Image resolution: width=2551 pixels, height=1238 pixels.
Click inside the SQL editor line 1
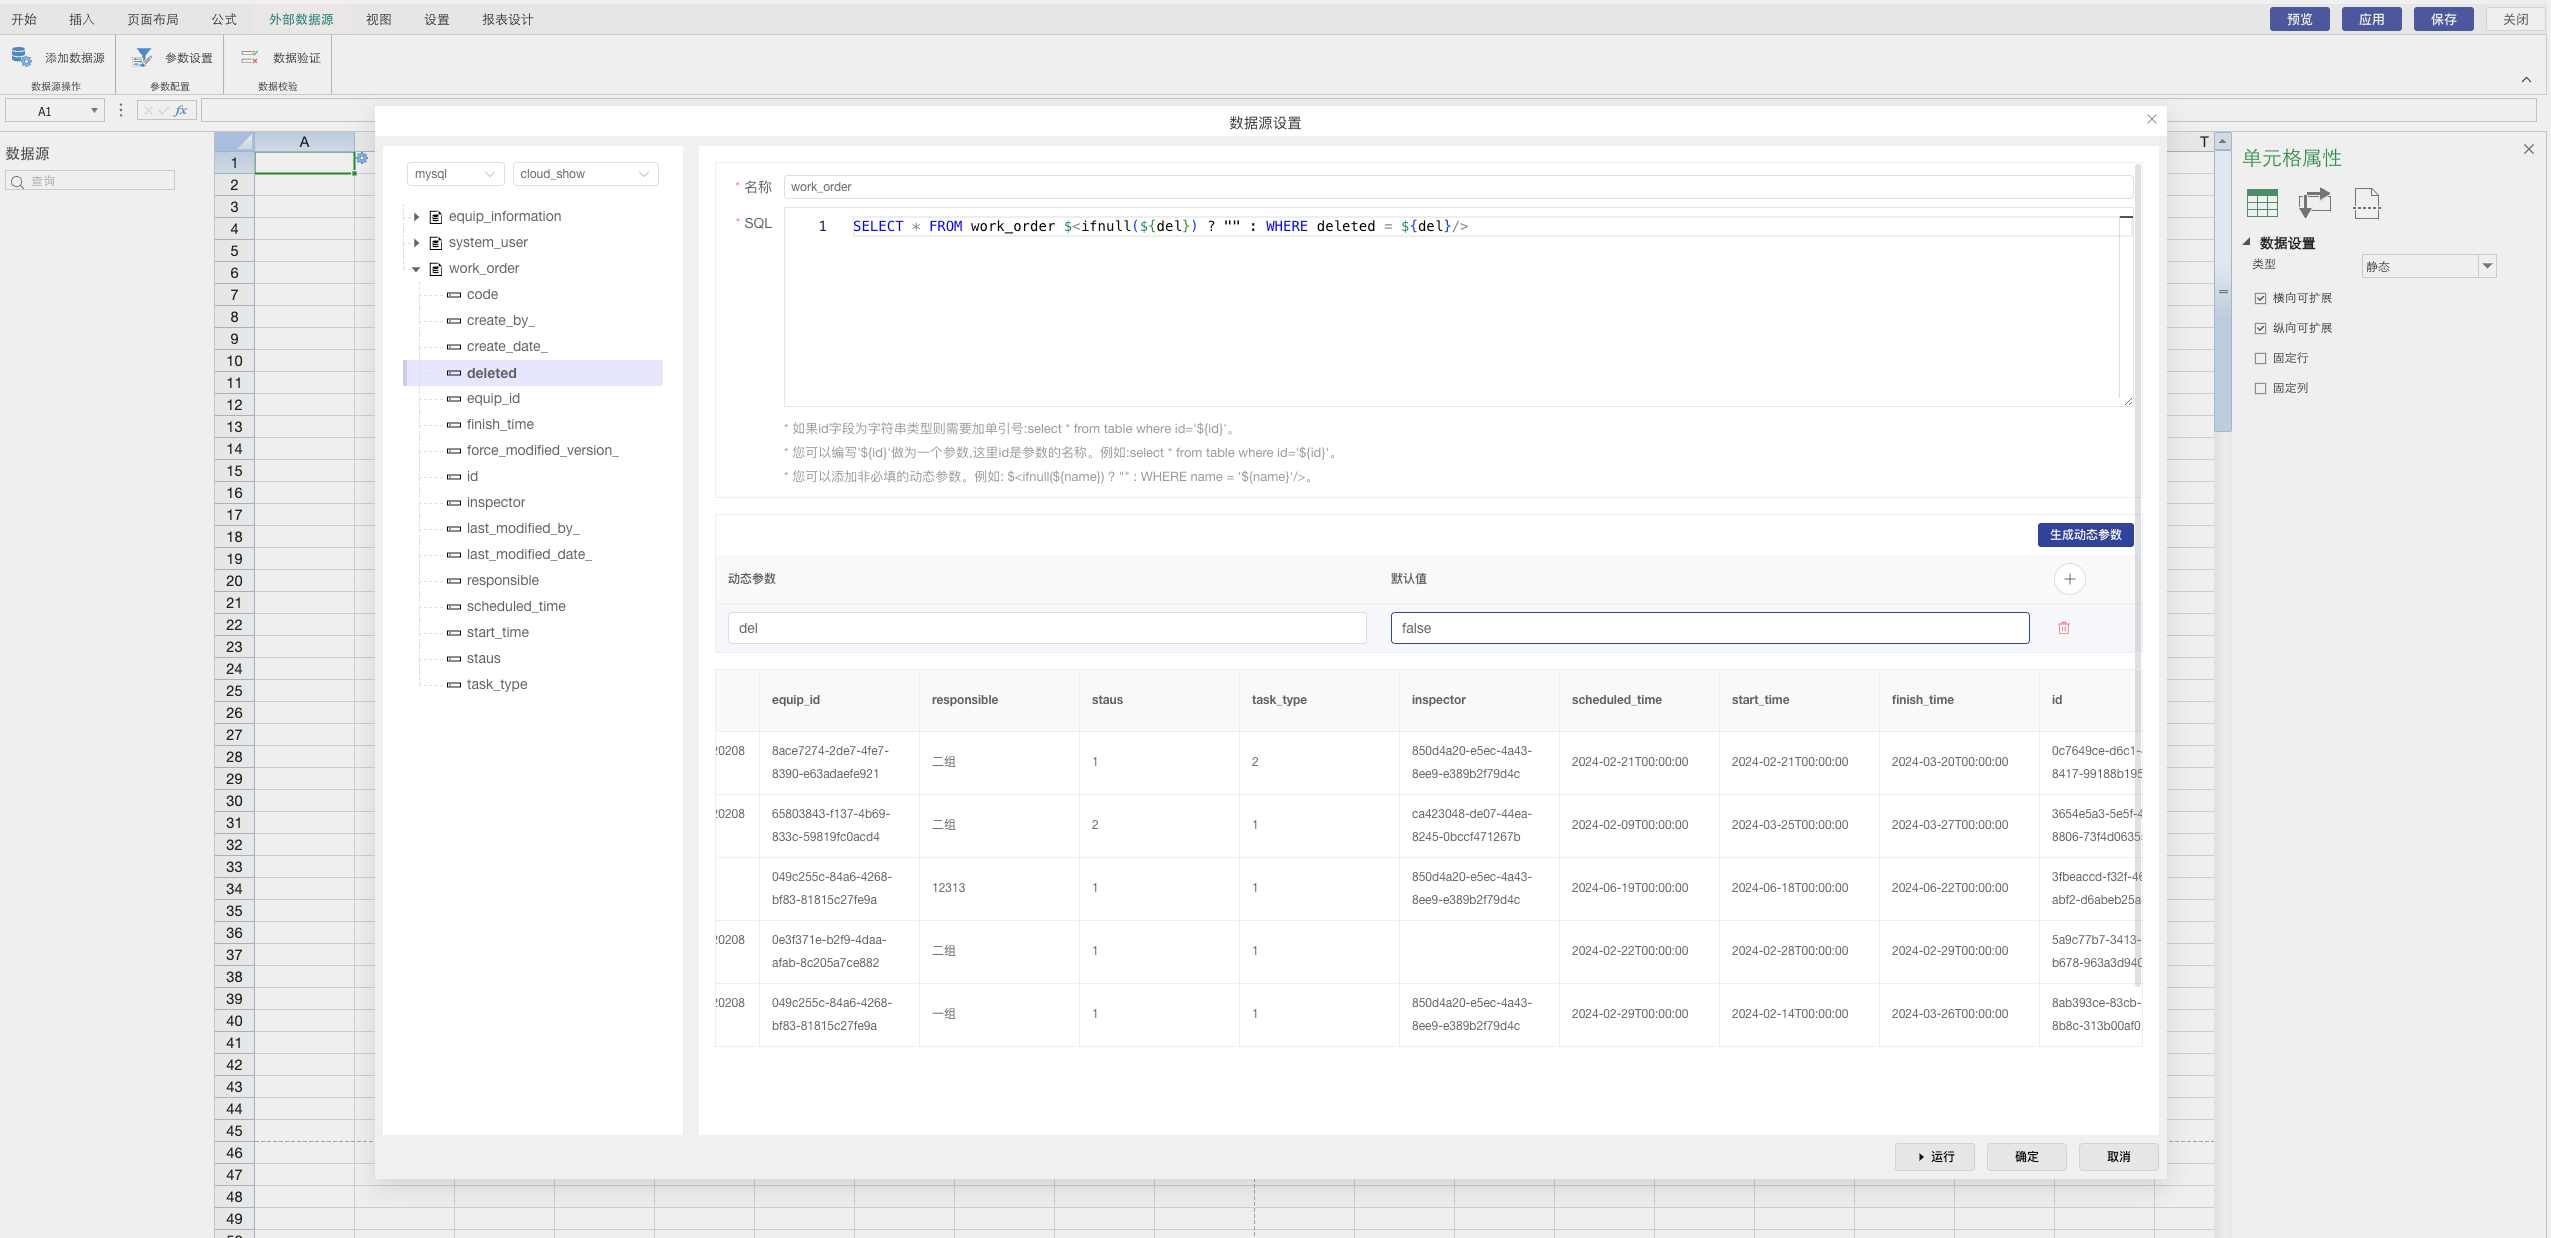click(x=1160, y=227)
